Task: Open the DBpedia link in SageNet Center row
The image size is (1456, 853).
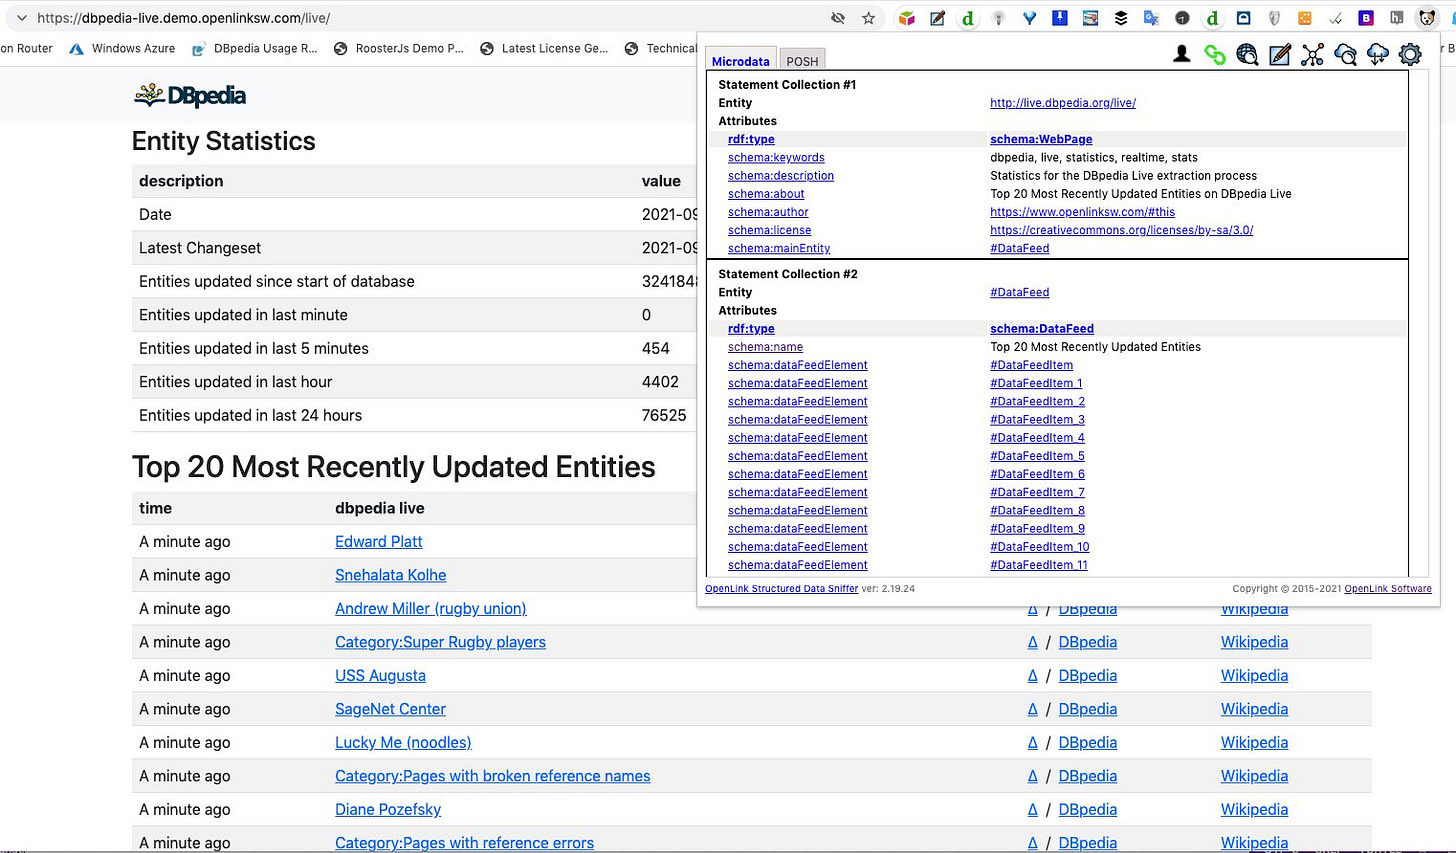Action: click(1087, 709)
